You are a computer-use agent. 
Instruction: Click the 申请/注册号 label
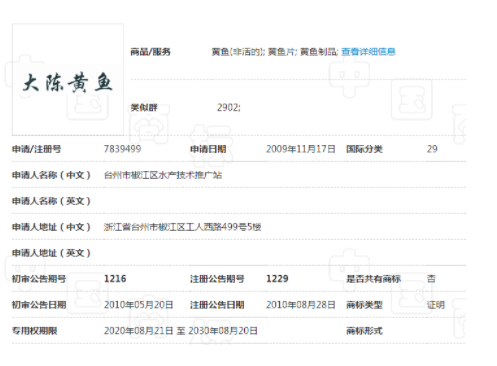click(x=37, y=149)
